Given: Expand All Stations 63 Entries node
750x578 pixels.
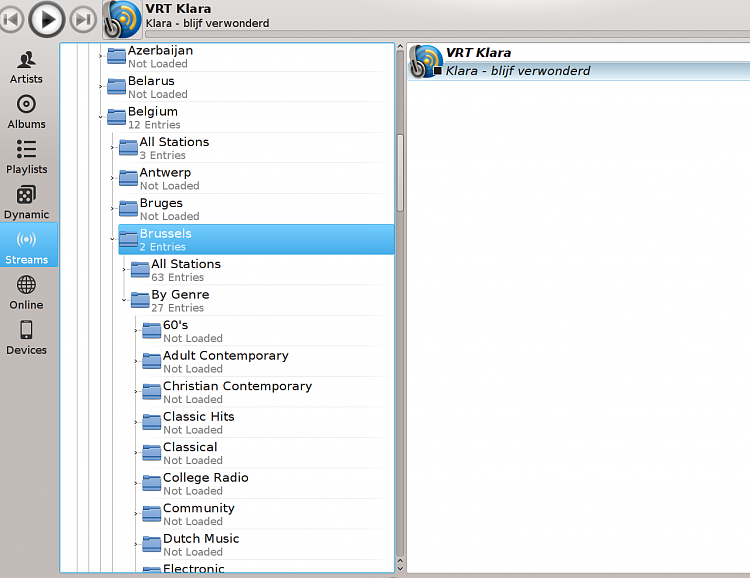Looking at the screenshot, I should pyautogui.click(x=124, y=269).
